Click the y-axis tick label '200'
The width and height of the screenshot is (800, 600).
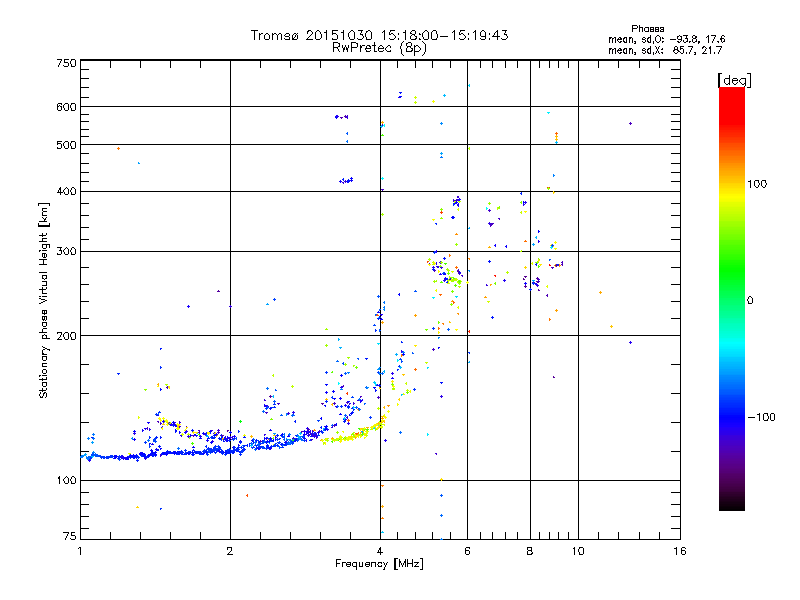[x=66, y=336]
